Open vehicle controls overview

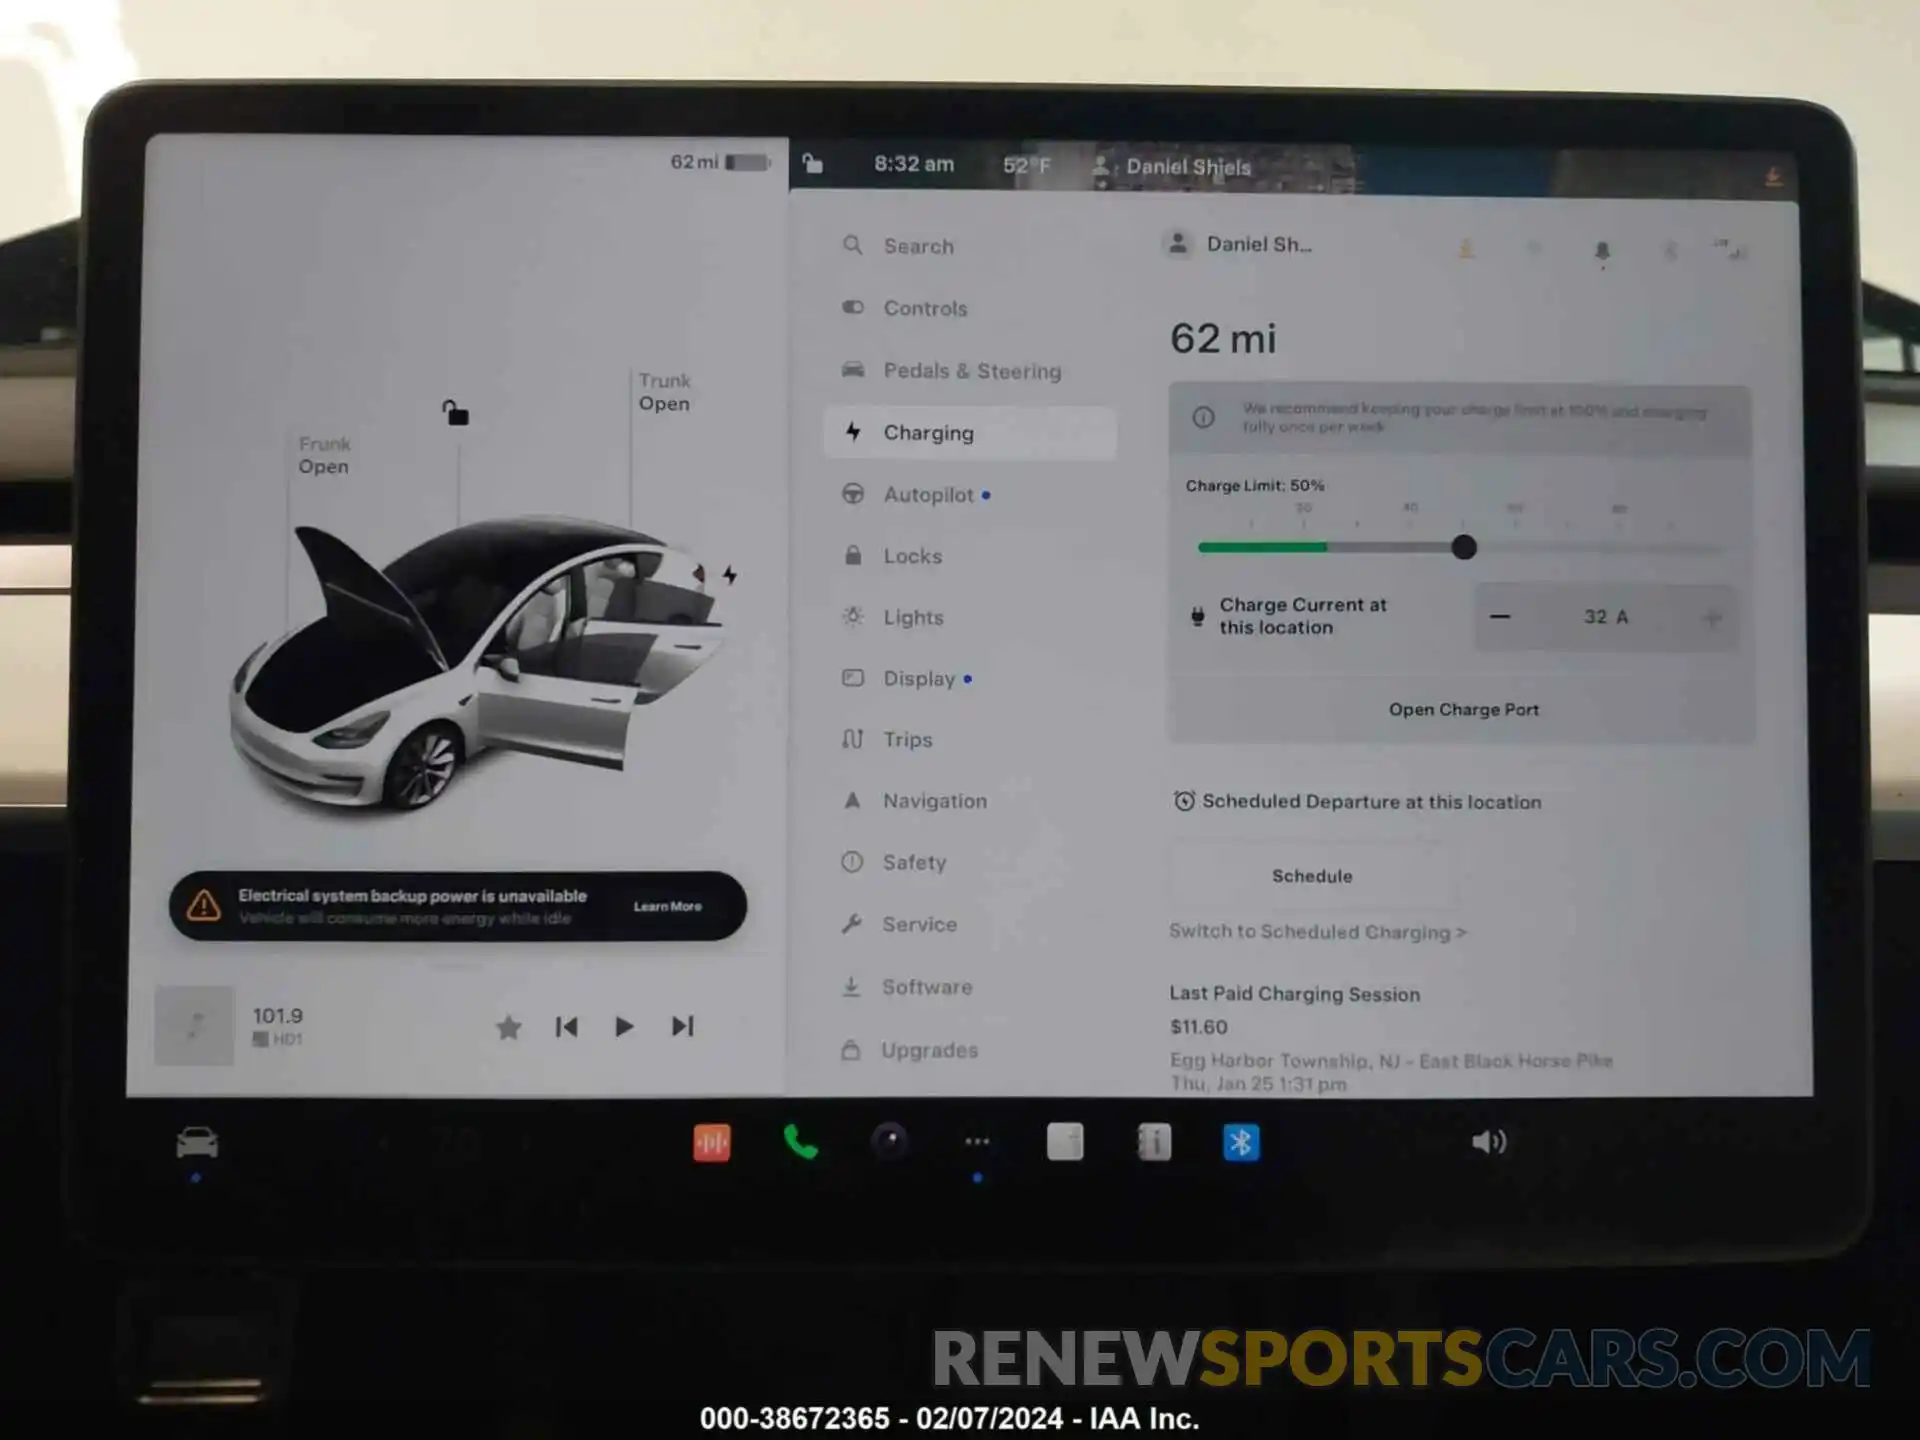[924, 307]
